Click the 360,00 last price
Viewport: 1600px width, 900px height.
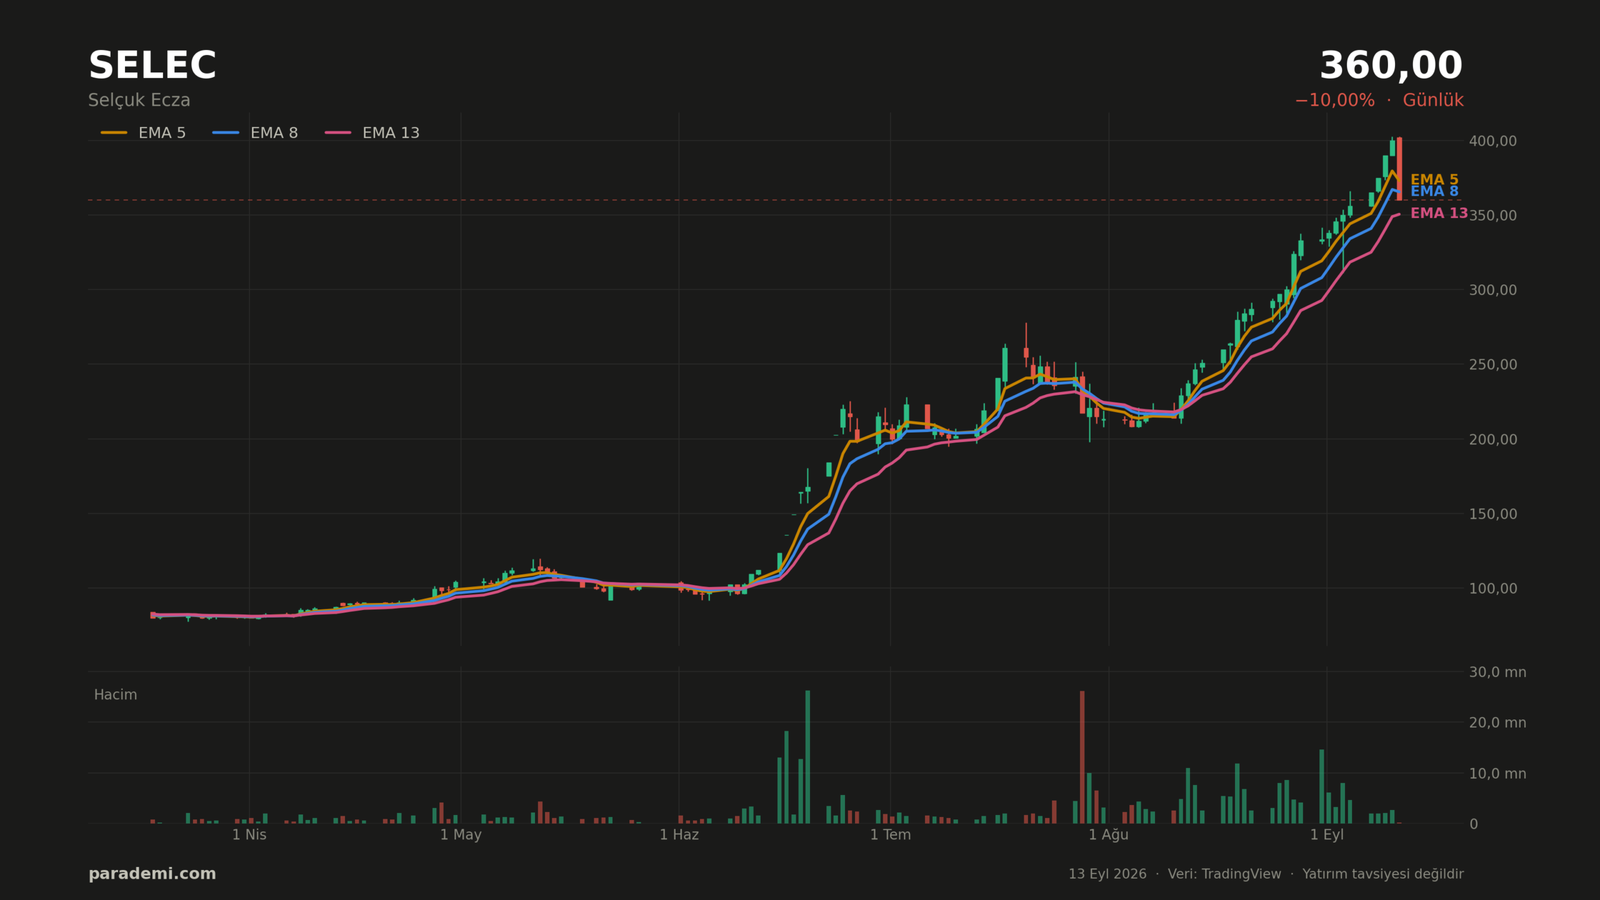pos(1391,66)
